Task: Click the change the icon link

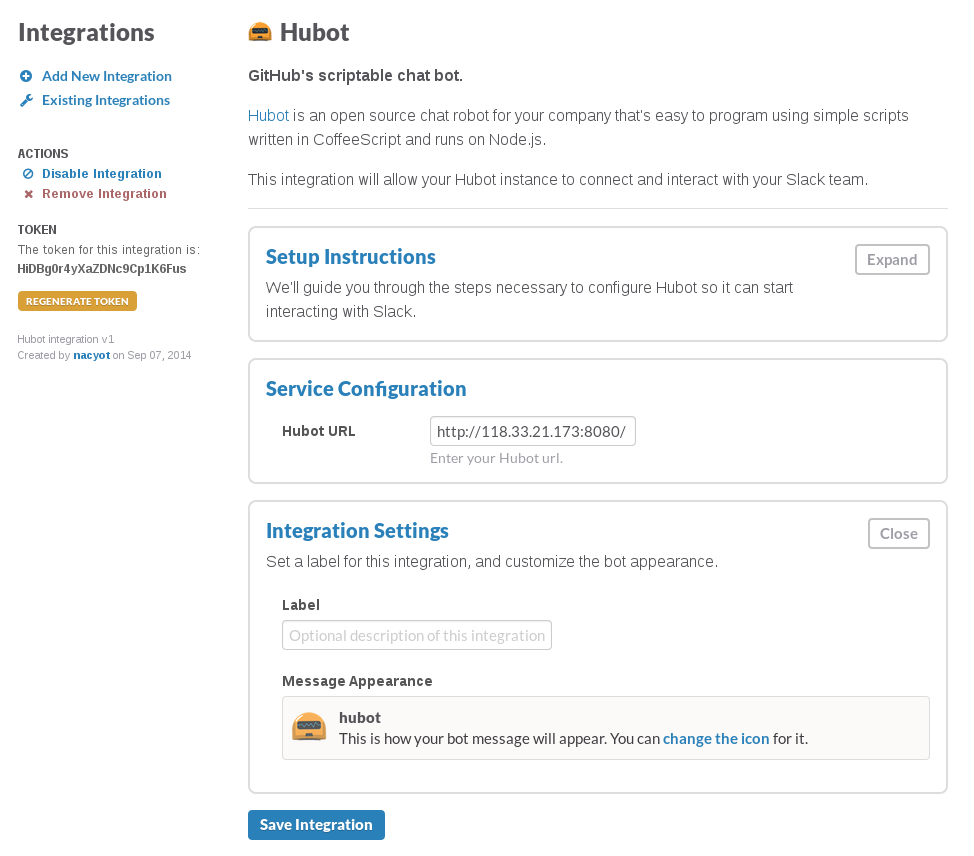Action: click(716, 739)
